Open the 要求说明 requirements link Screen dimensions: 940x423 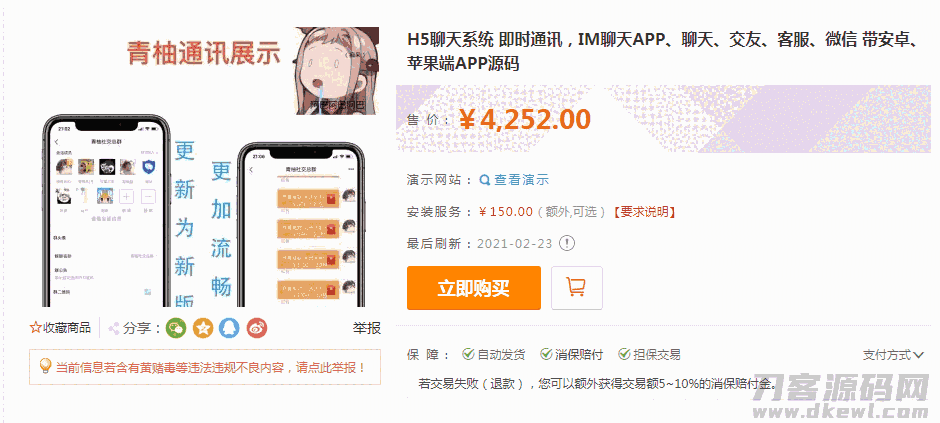click(644, 212)
